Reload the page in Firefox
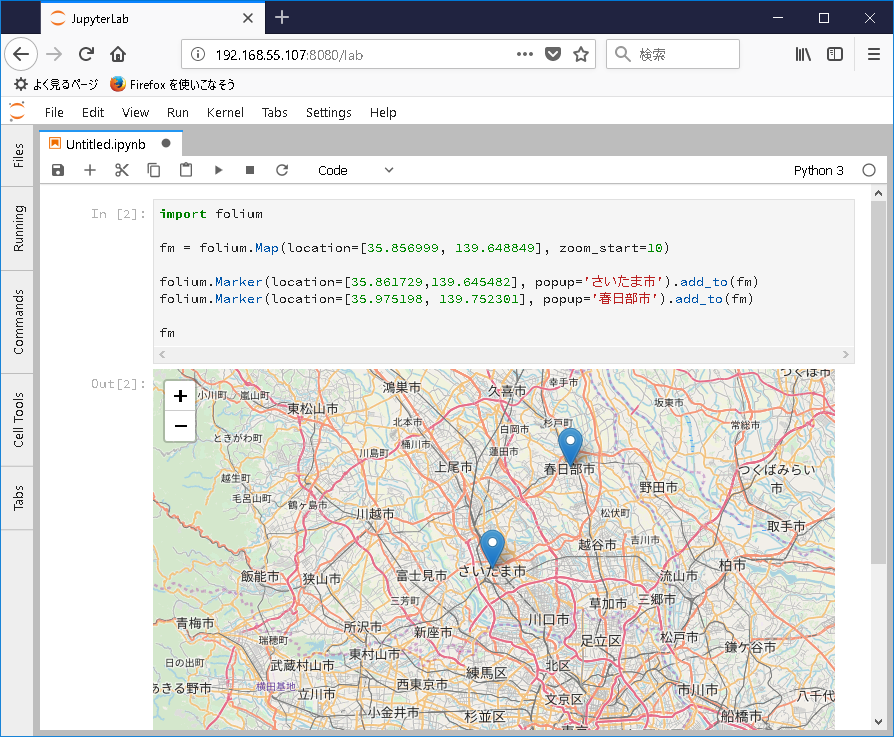 [86, 54]
